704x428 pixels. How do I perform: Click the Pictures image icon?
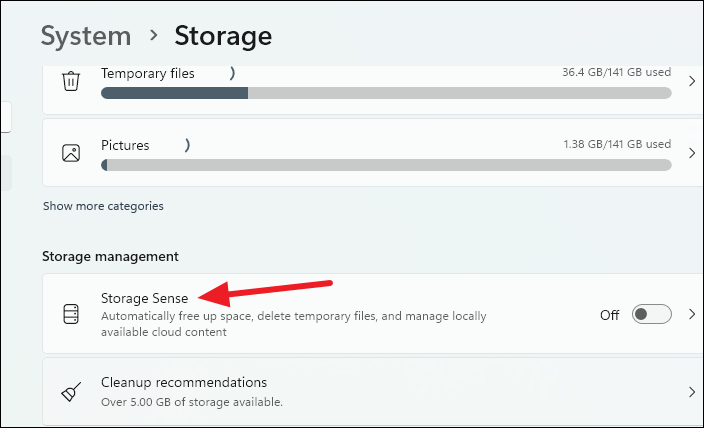click(x=71, y=153)
